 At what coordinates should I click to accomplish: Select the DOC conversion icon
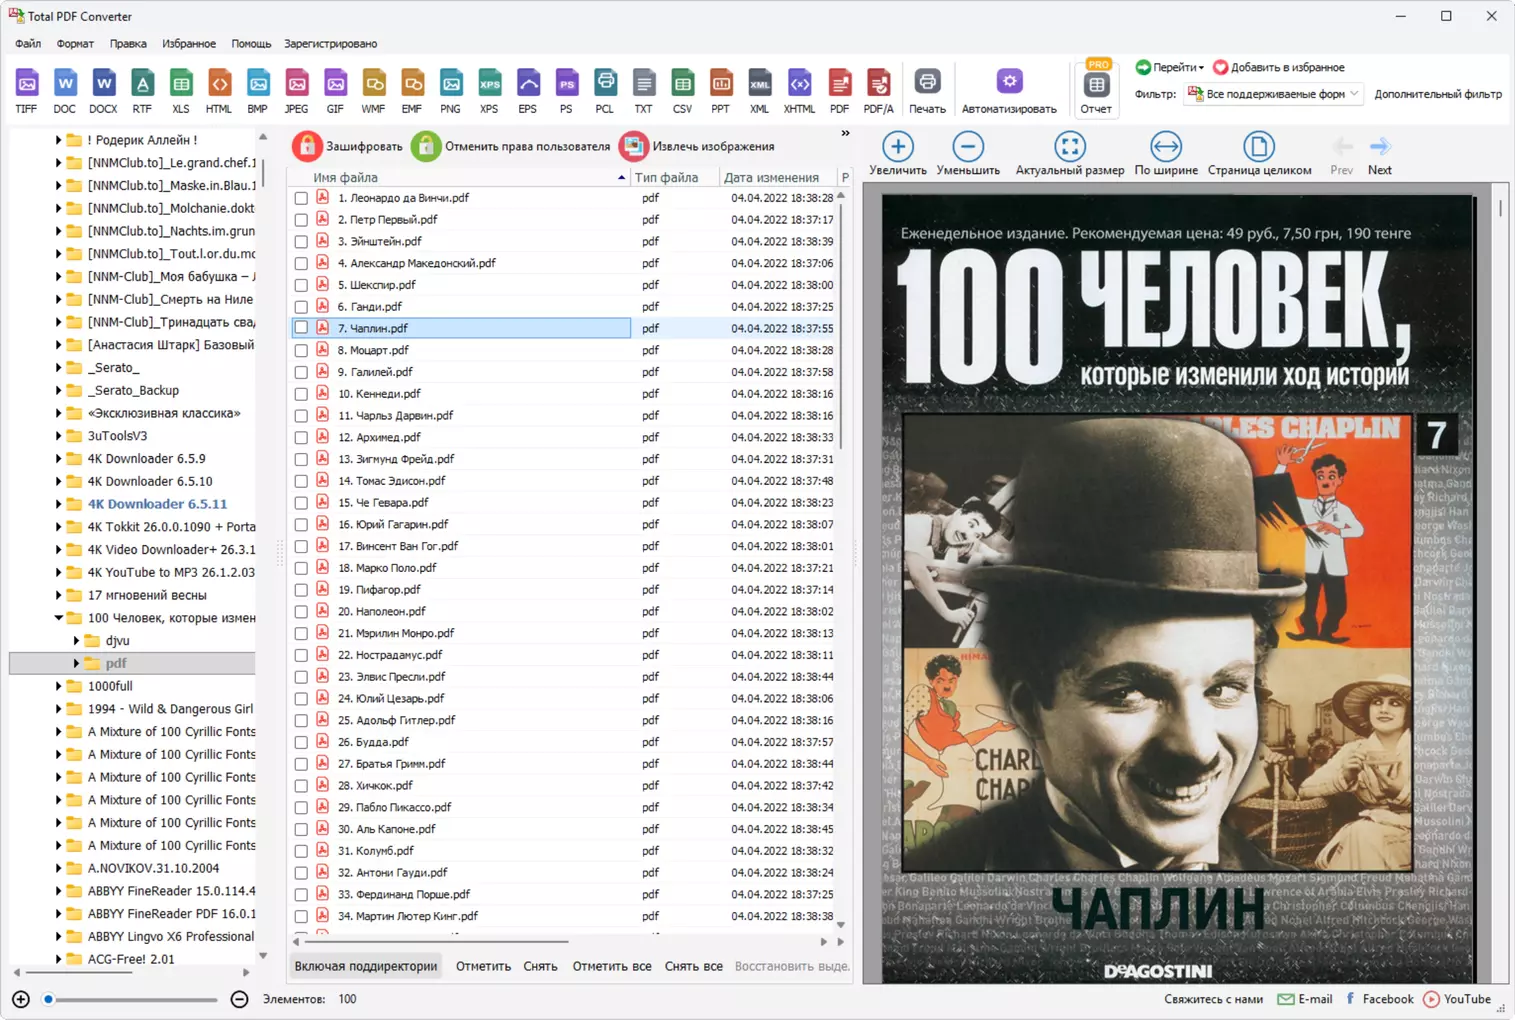point(65,91)
